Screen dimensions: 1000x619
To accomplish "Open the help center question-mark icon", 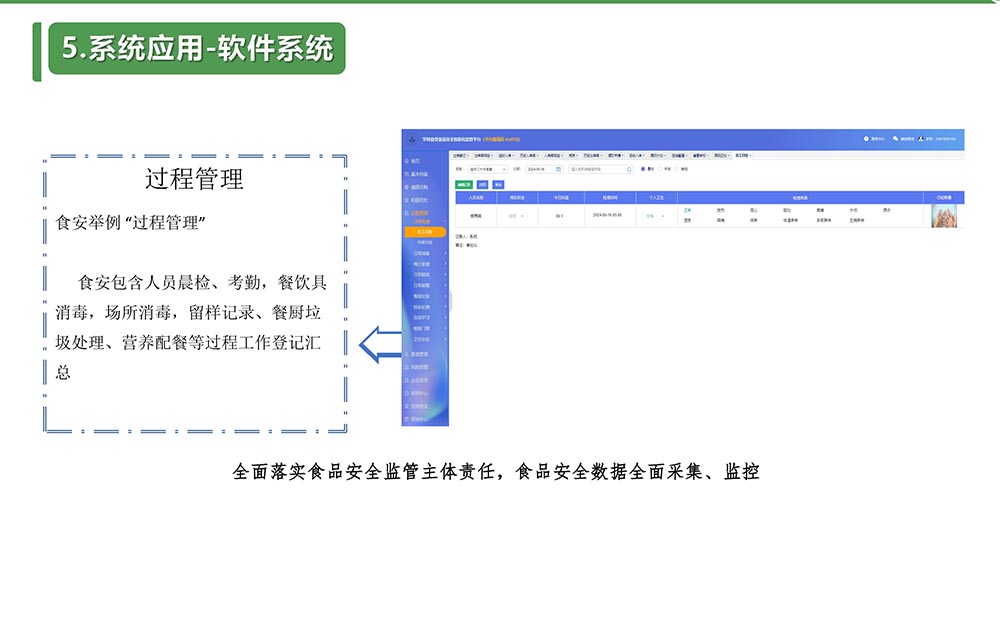I will pos(866,139).
